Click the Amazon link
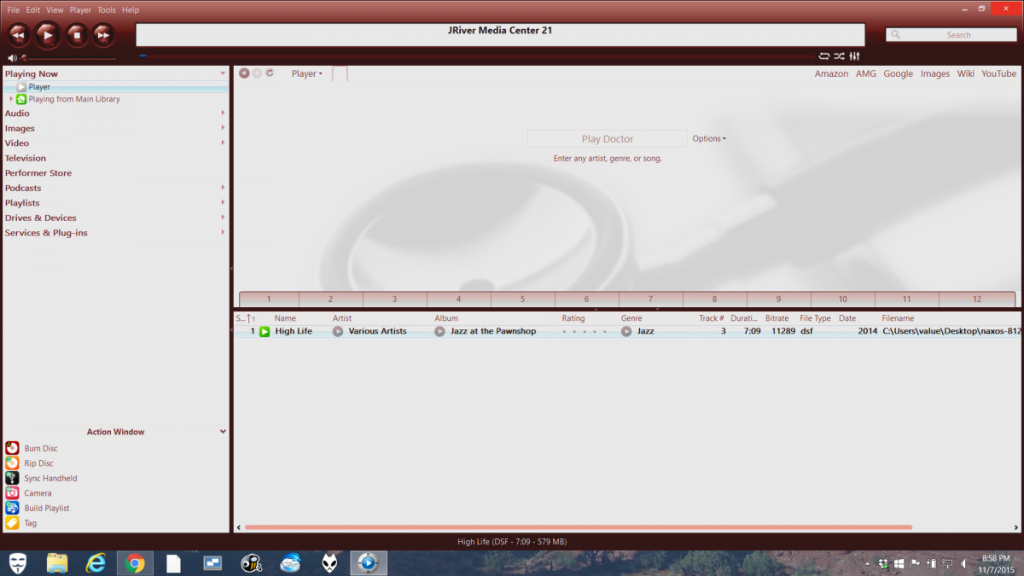Viewport: 1024px width, 576px height. pyautogui.click(x=831, y=74)
